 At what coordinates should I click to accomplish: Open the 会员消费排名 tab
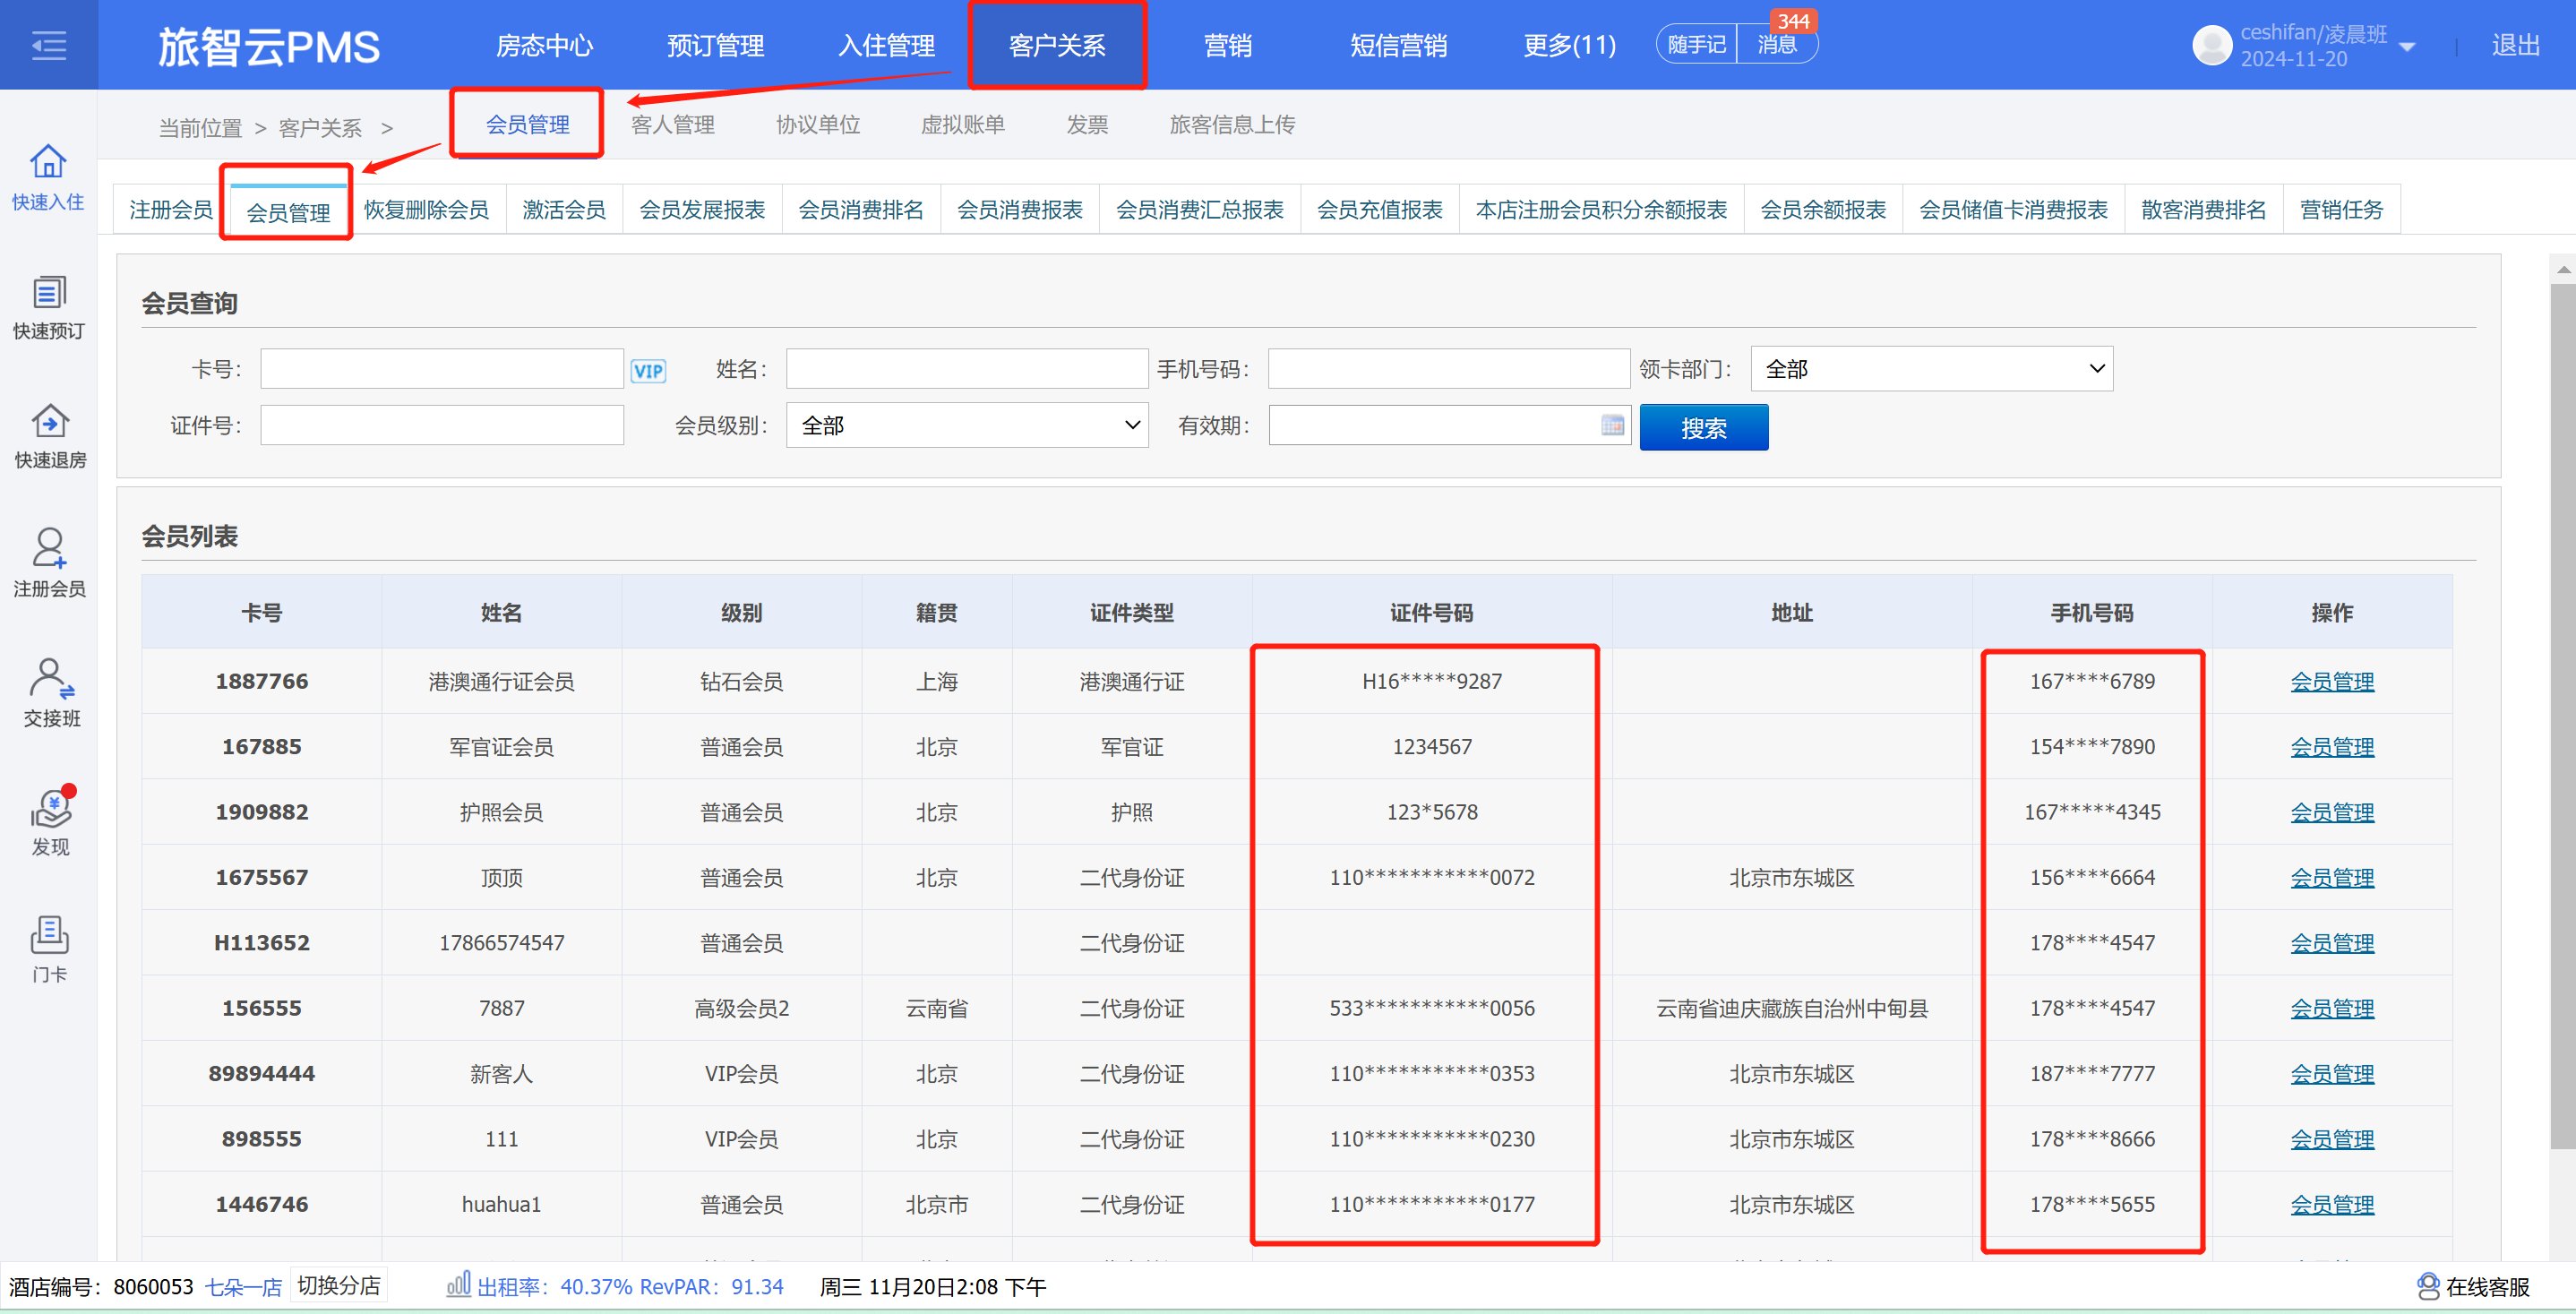[x=861, y=209]
